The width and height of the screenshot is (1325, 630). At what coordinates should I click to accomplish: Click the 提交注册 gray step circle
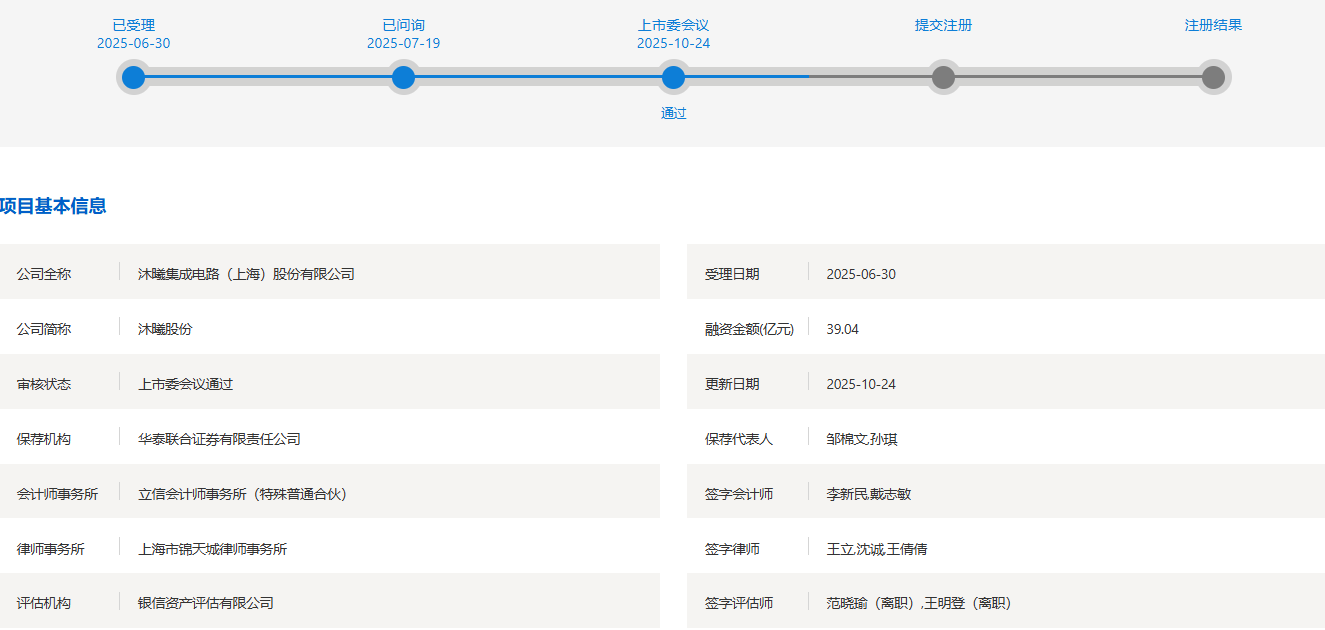943,77
